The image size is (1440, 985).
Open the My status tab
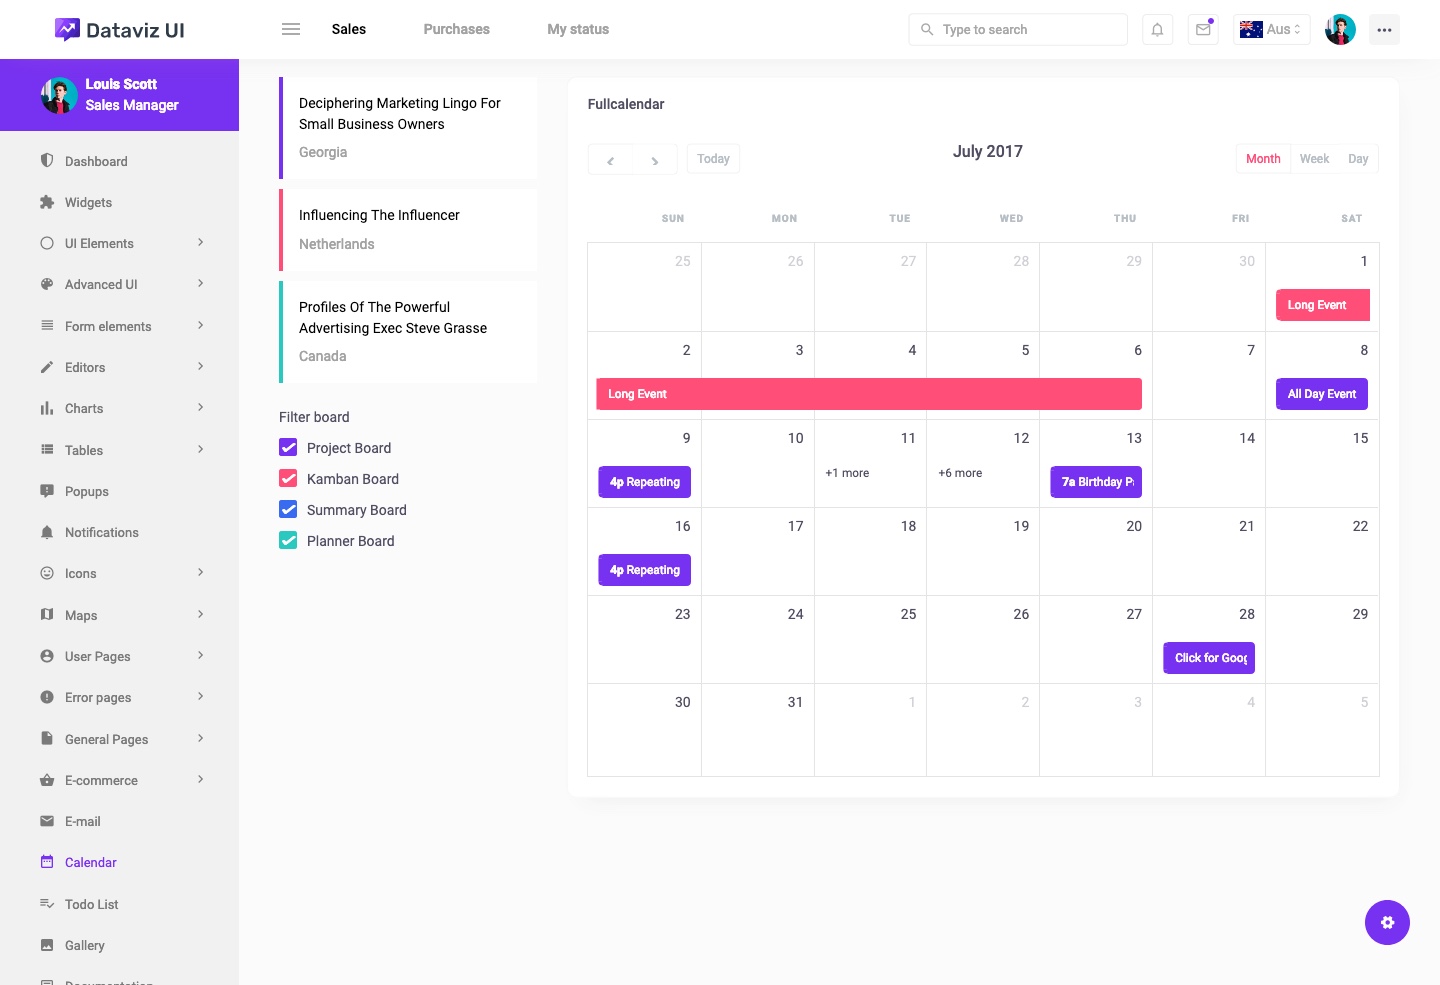coord(577,29)
